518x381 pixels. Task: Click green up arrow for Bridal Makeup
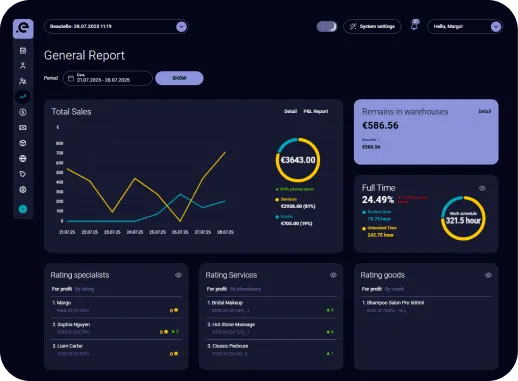pyautogui.click(x=328, y=310)
